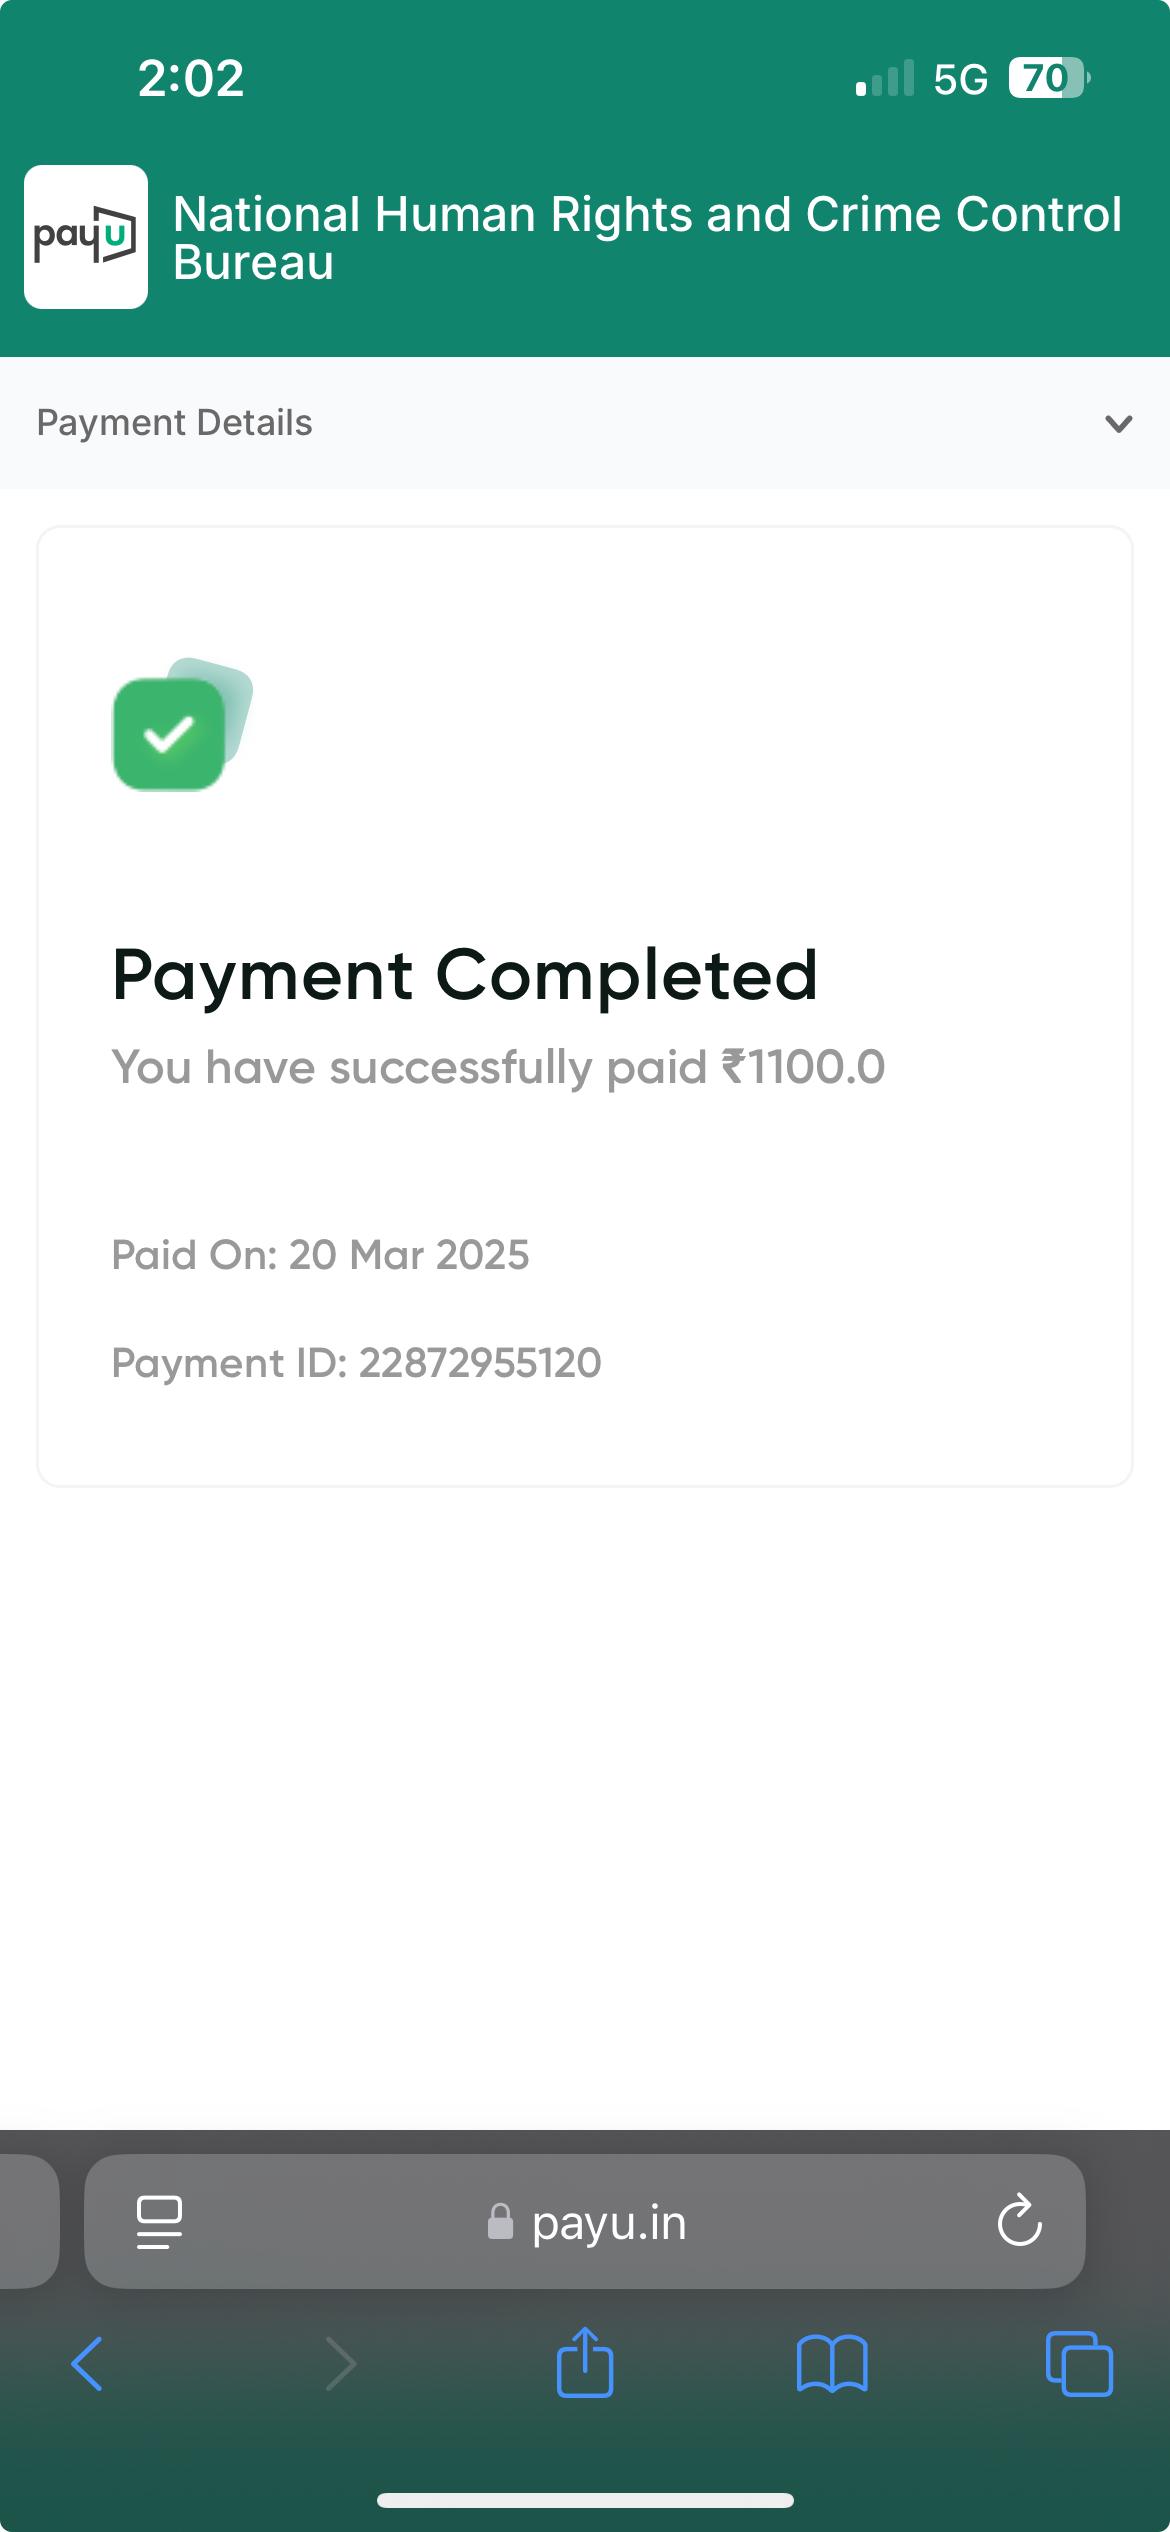Show all open Safari tabs
This screenshot has height=2532, width=1170.
coord(1079,2364)
